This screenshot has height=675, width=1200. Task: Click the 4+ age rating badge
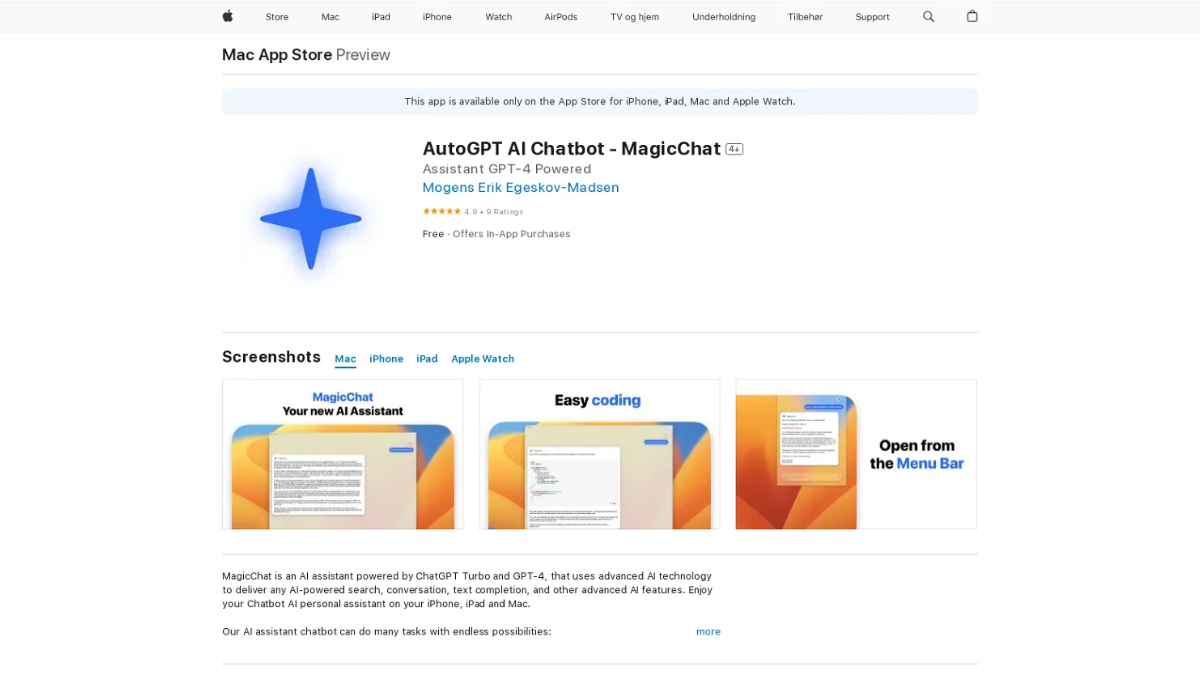click(734, 149)
